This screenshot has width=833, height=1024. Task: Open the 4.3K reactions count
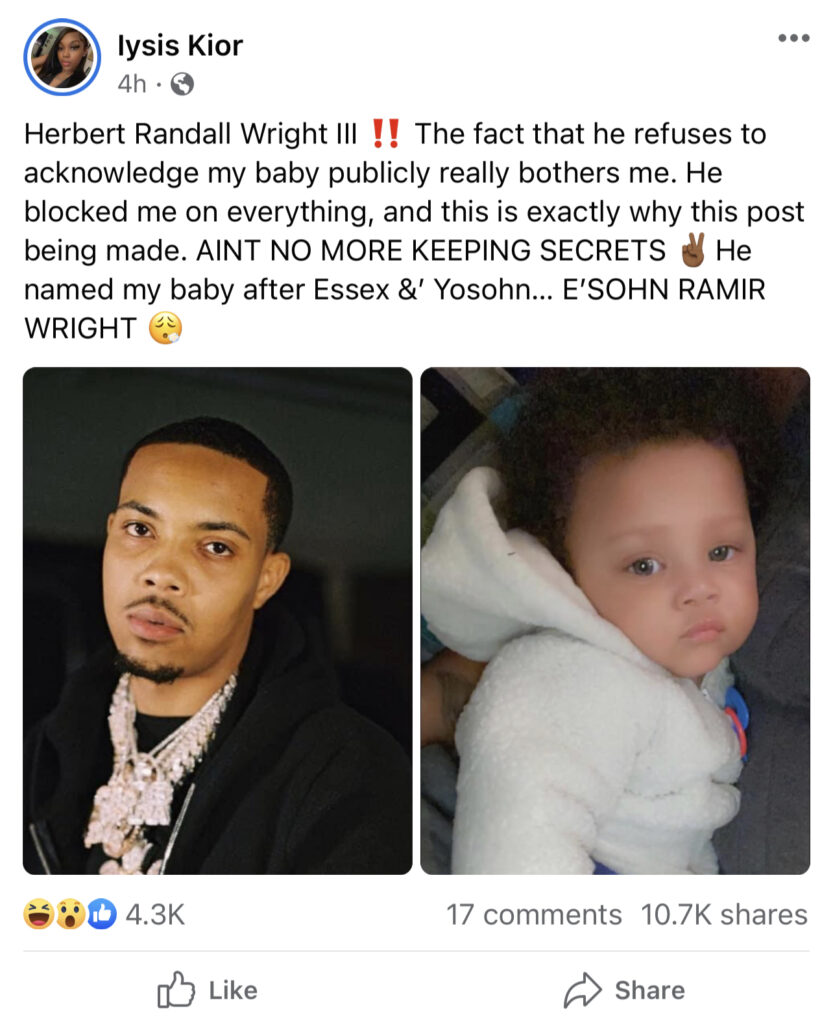[x=155, y=914]
